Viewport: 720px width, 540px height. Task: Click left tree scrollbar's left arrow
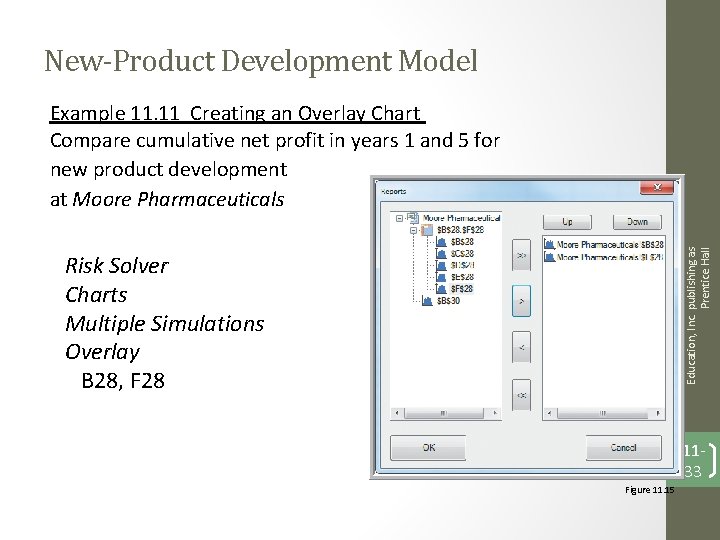click(x=397, y=413)
